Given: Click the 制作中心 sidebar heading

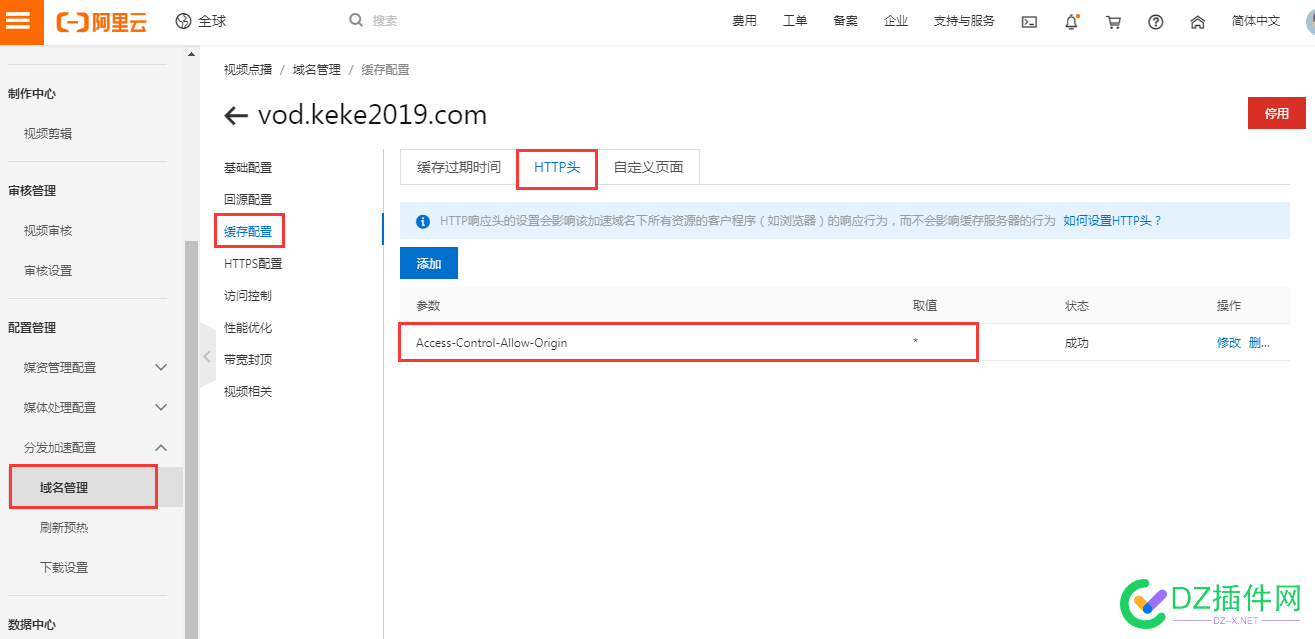Looking at the screenshot, I should pos(32,94).
